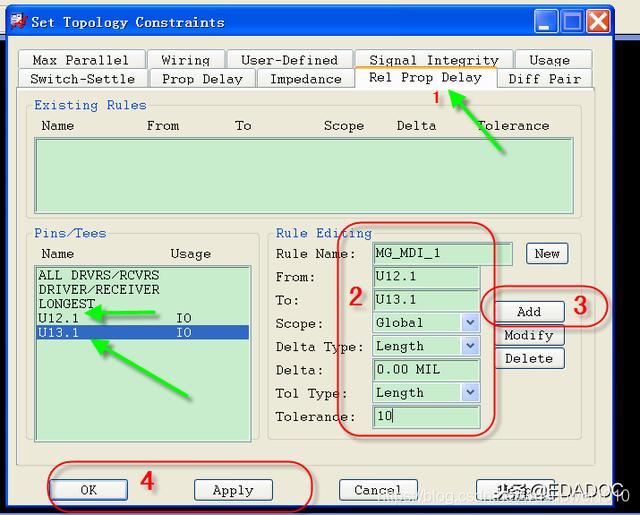The image size is (640, 515).
Task: Click the Rel Prop Delay tab
Action: click(426, 78)
